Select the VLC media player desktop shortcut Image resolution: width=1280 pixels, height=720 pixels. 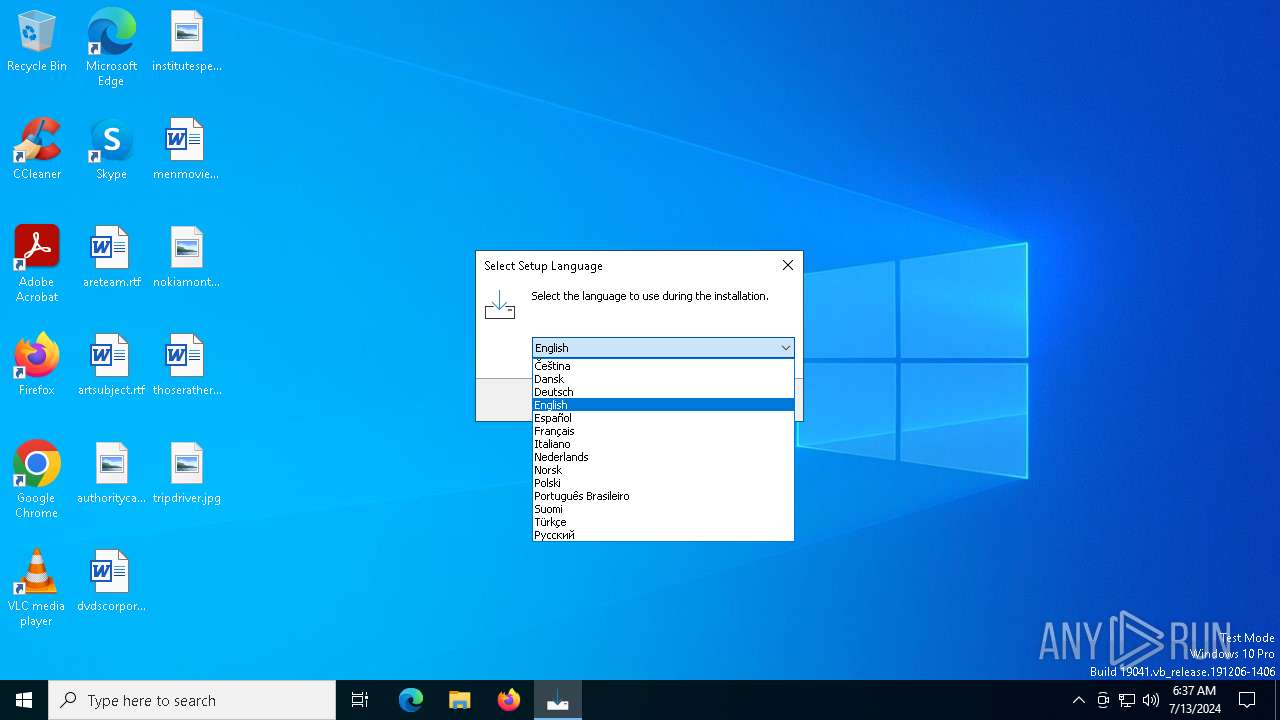point(37,588)
